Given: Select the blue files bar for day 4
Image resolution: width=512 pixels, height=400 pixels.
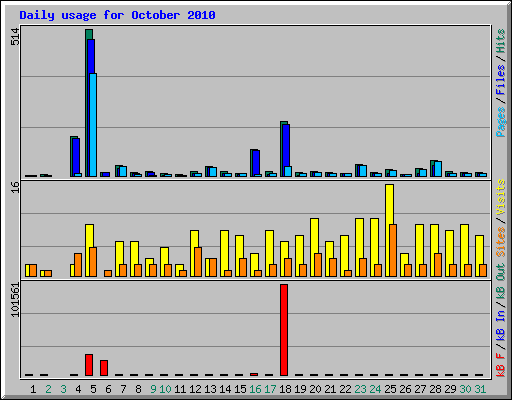Looking at the screenshot, I should (76, 156).
